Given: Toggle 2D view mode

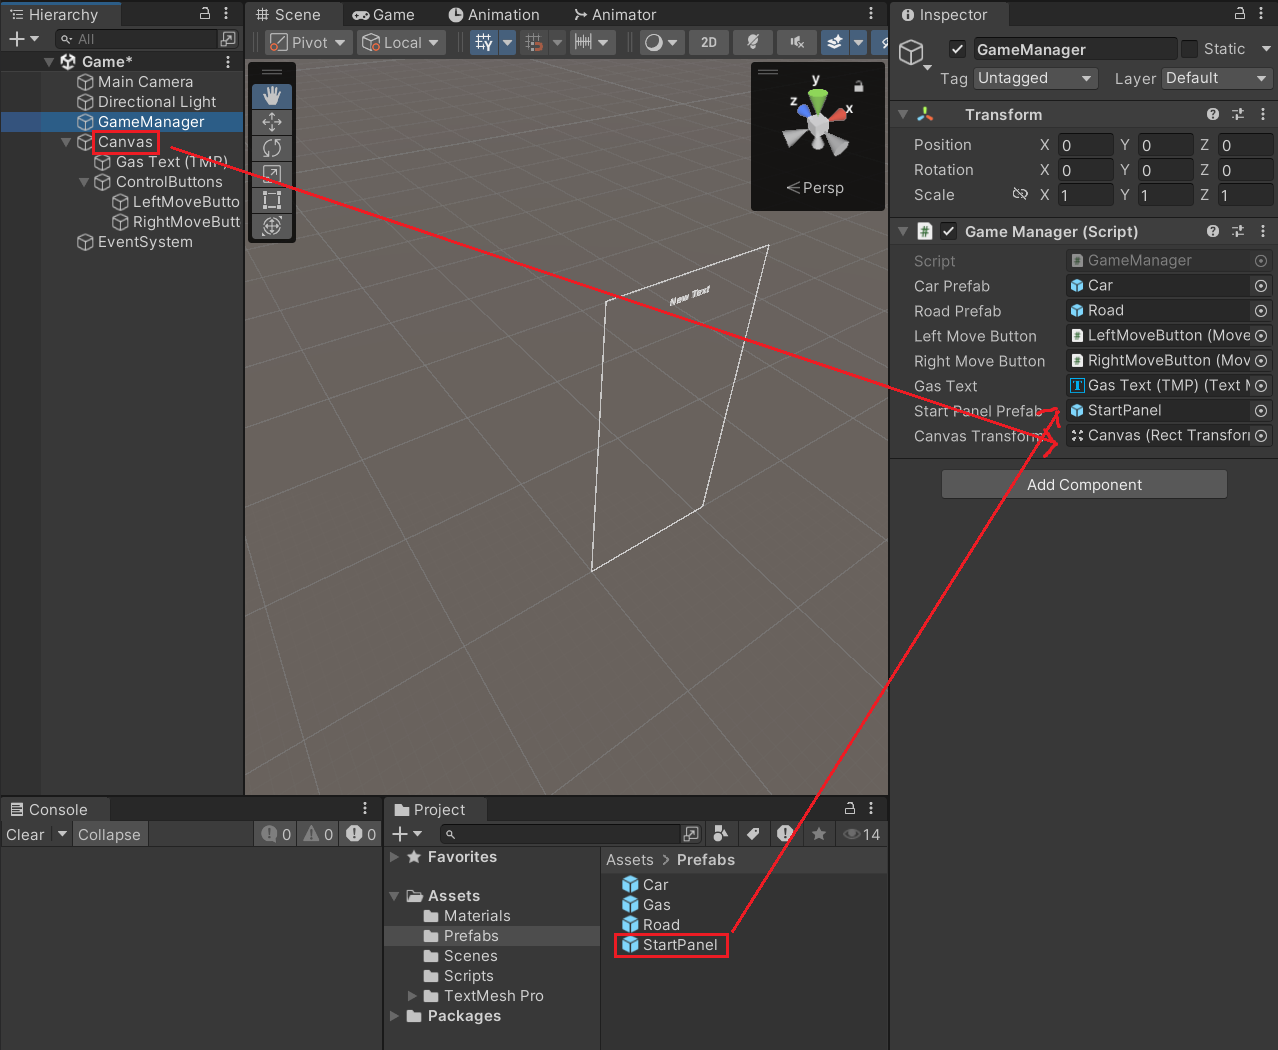Looking at the screenshot, I should (x=709, y=42).
